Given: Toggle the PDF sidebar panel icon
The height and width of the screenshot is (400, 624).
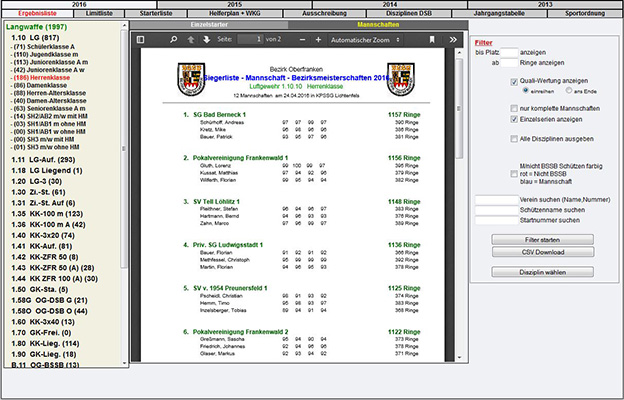Looking at the screenshot, I should [x=140, y=40].
